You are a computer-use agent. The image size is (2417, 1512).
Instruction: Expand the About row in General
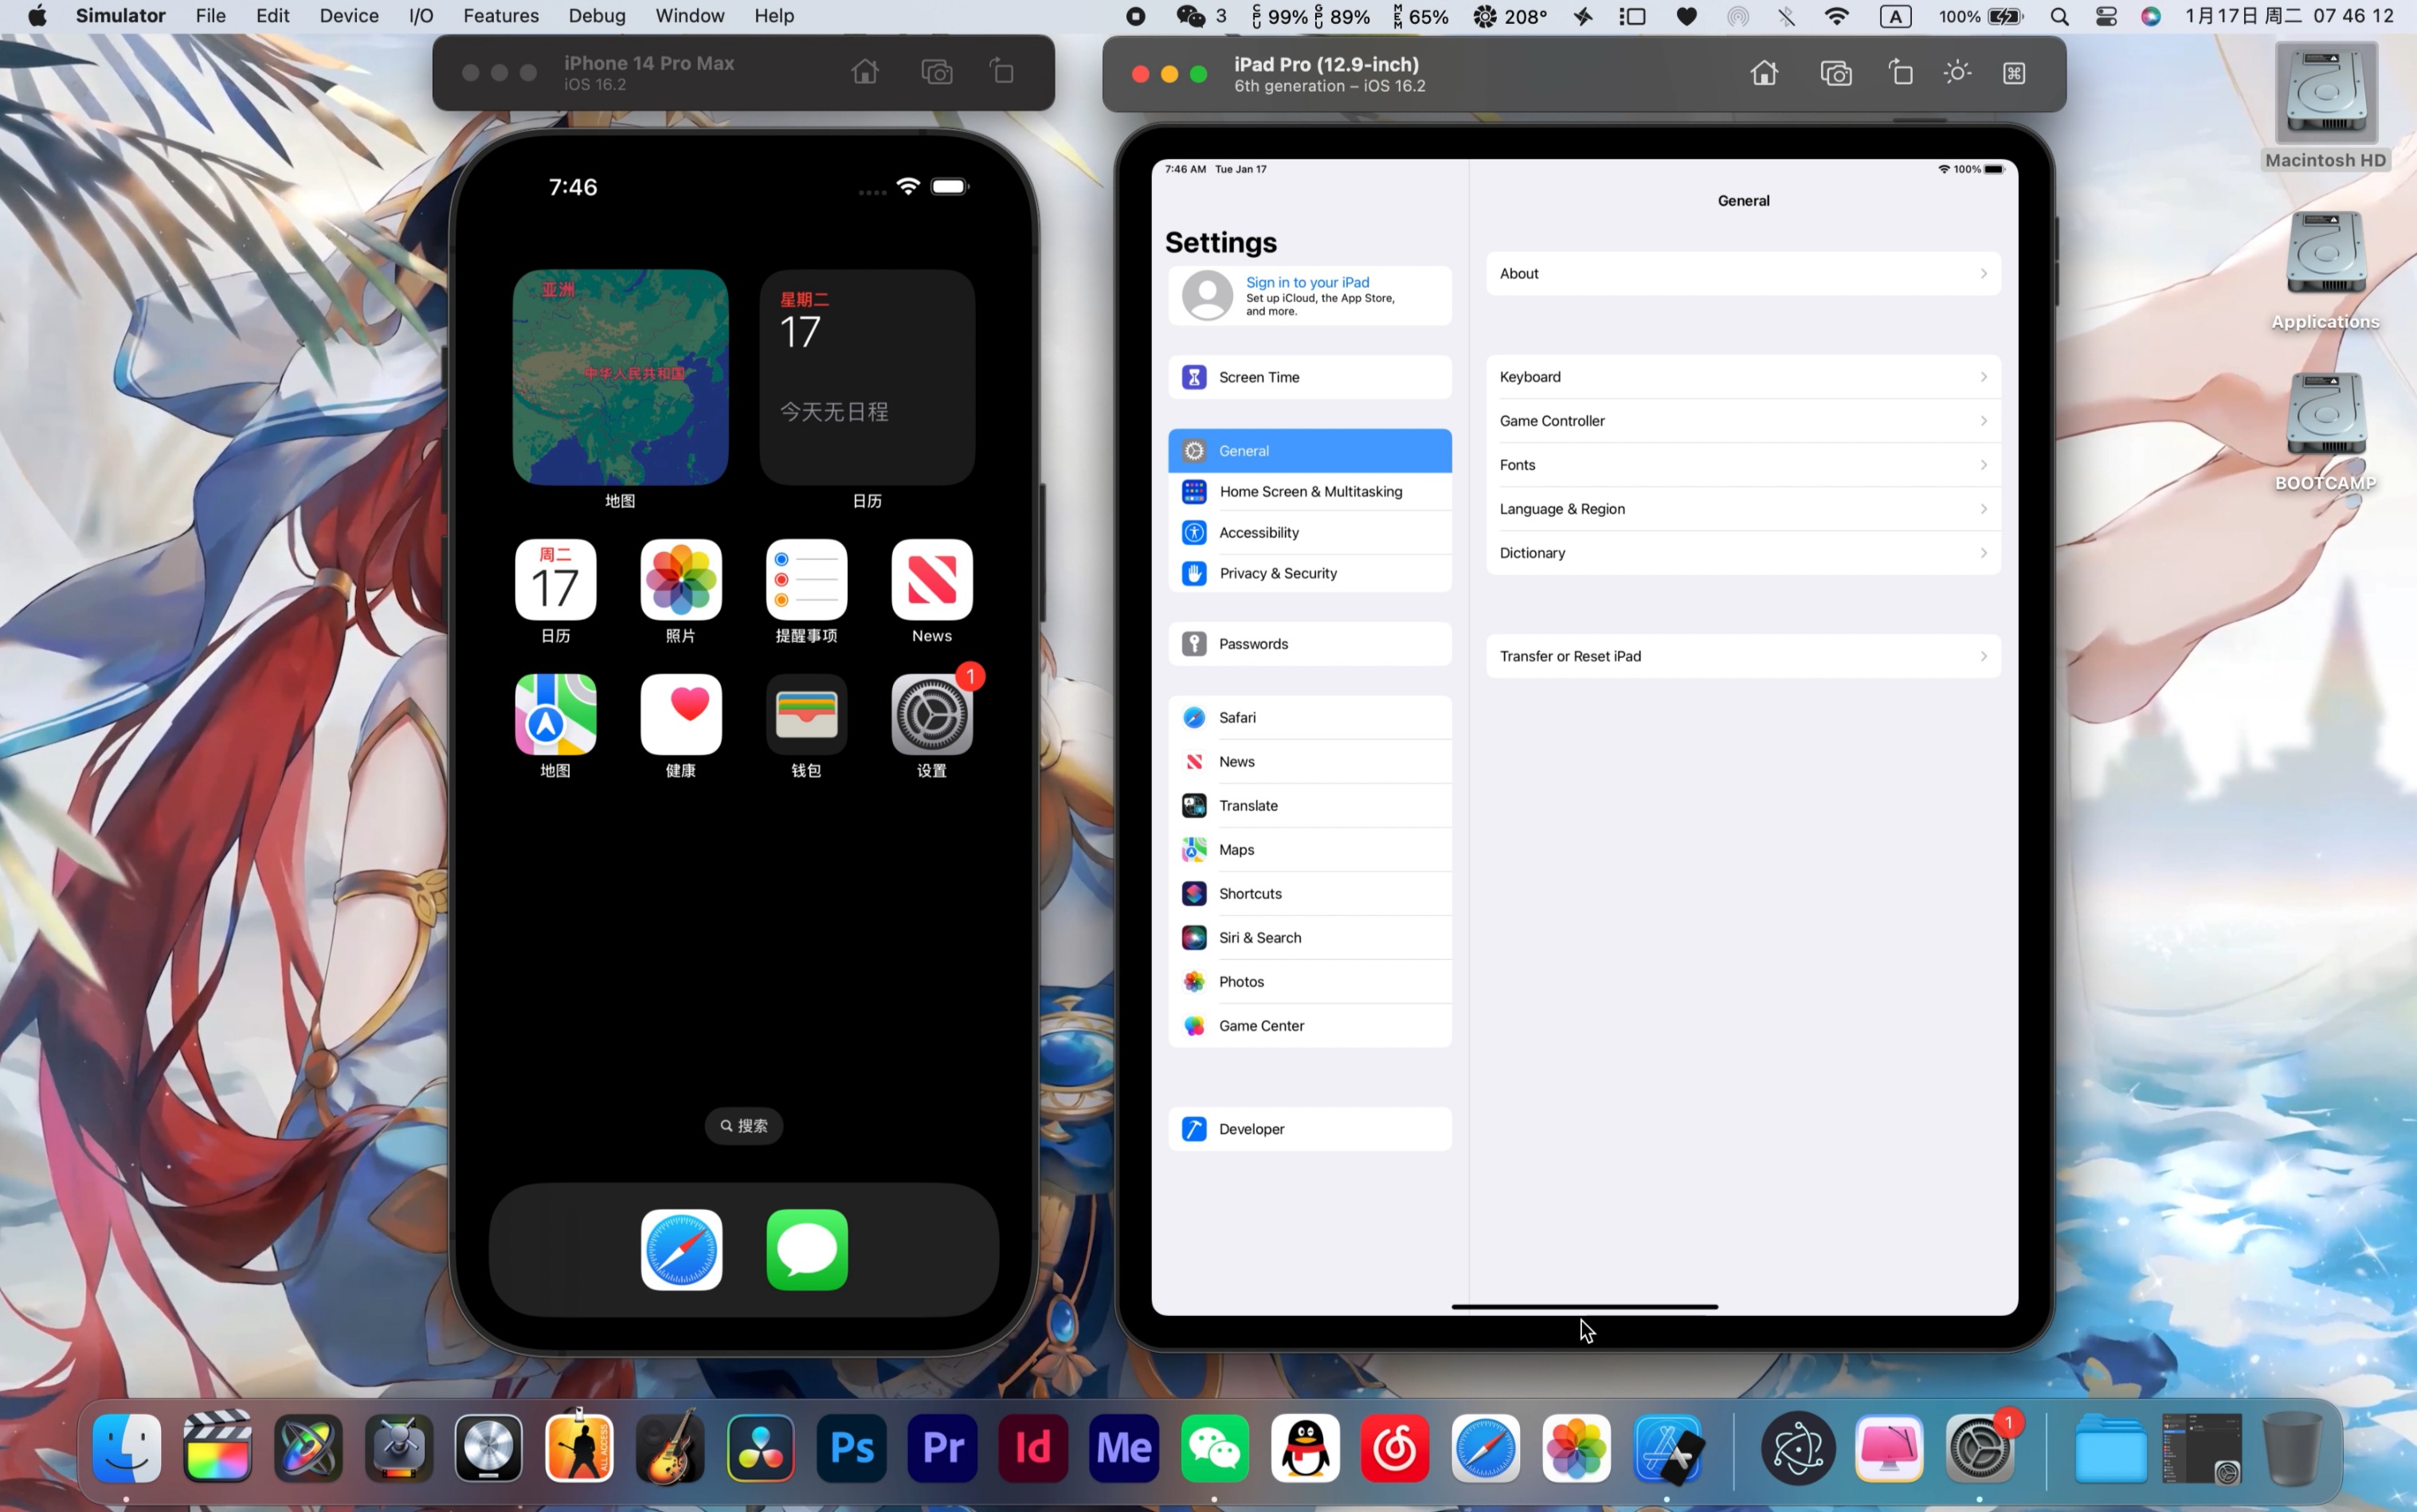[1743, 273]
